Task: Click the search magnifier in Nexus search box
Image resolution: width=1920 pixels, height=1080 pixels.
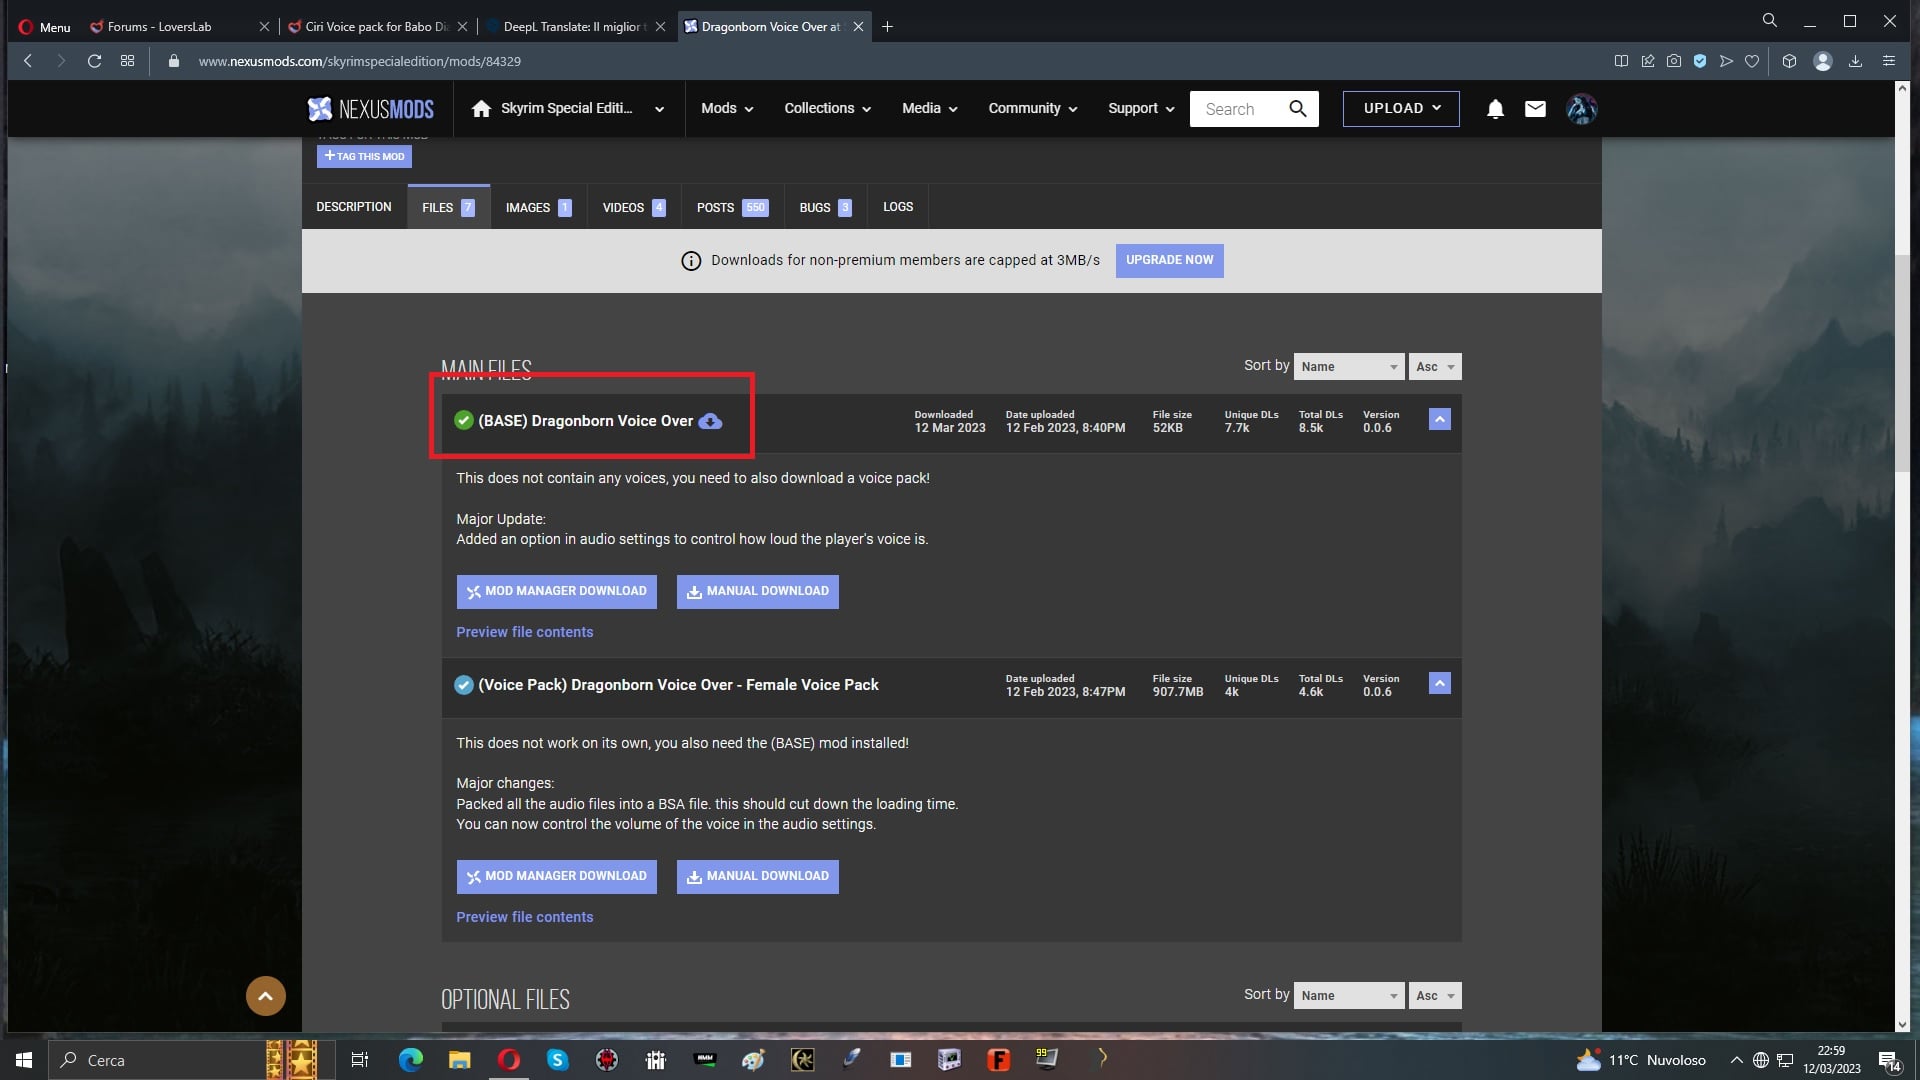Action: pyautogui.click(x=1298, y=109)
